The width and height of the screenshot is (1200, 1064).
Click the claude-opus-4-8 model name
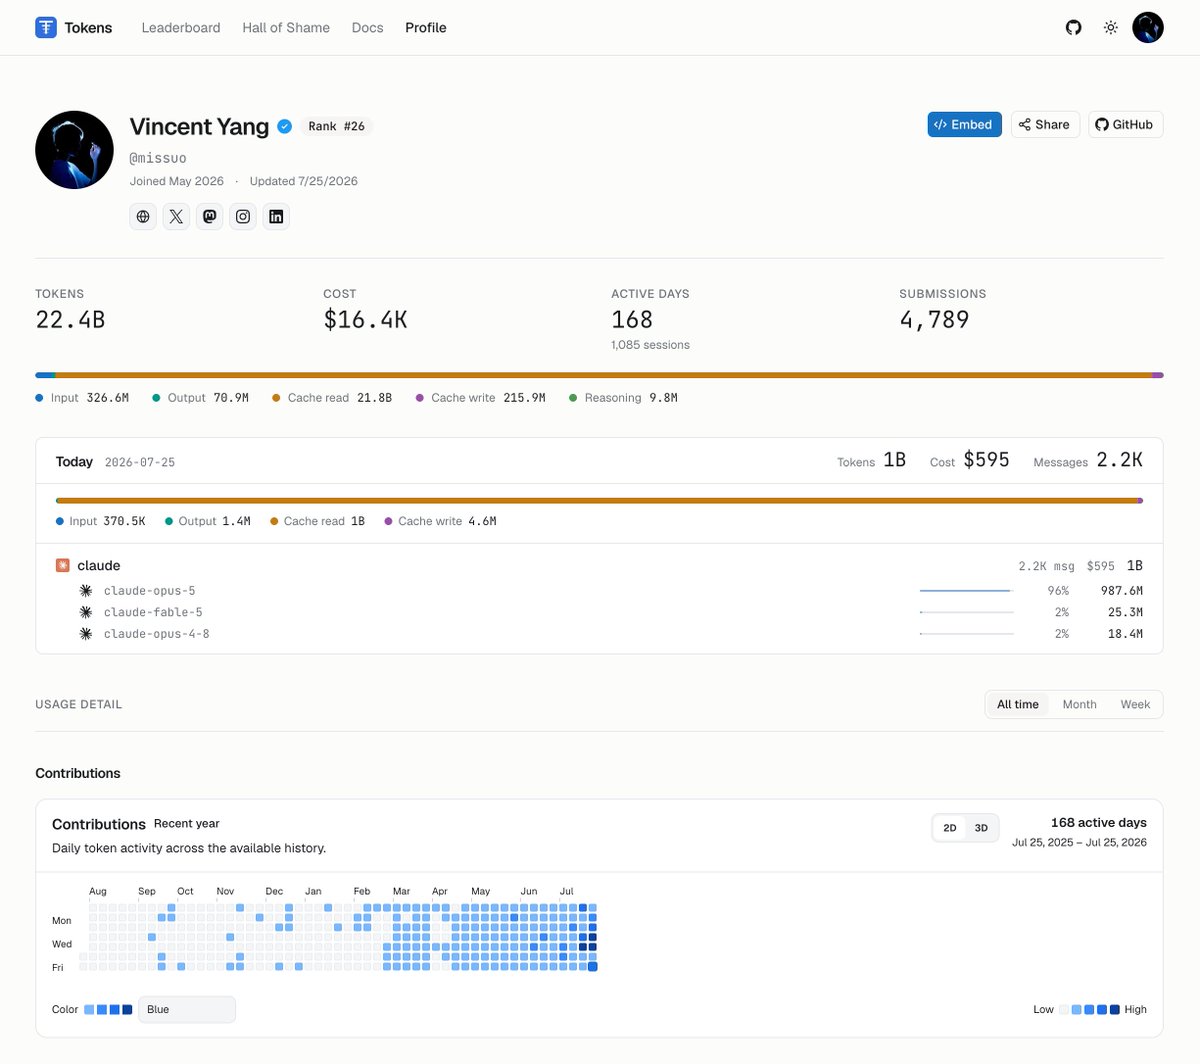point(157,634)
